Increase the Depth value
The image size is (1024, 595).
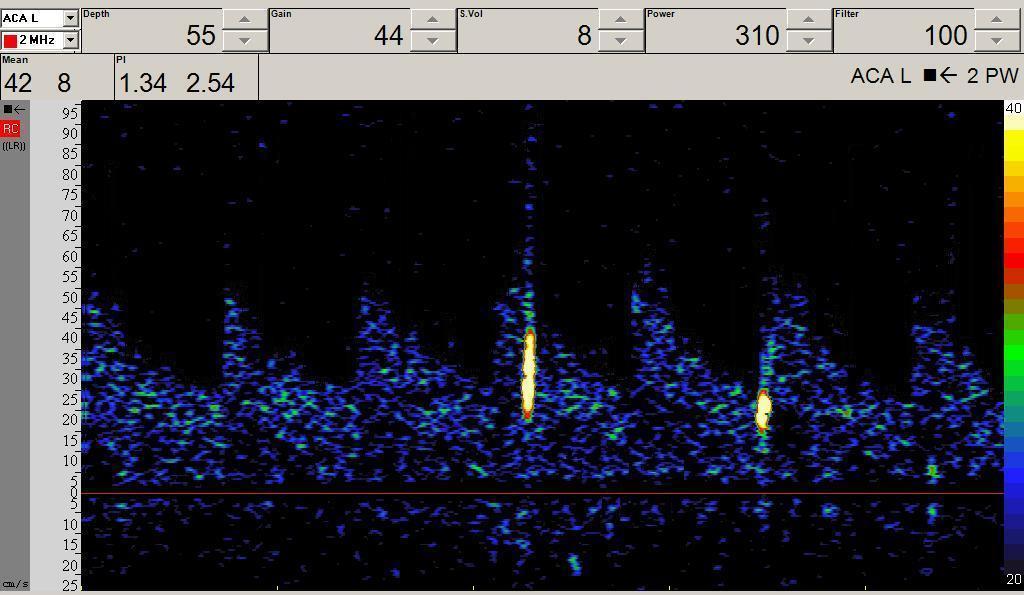pos(244,20)
